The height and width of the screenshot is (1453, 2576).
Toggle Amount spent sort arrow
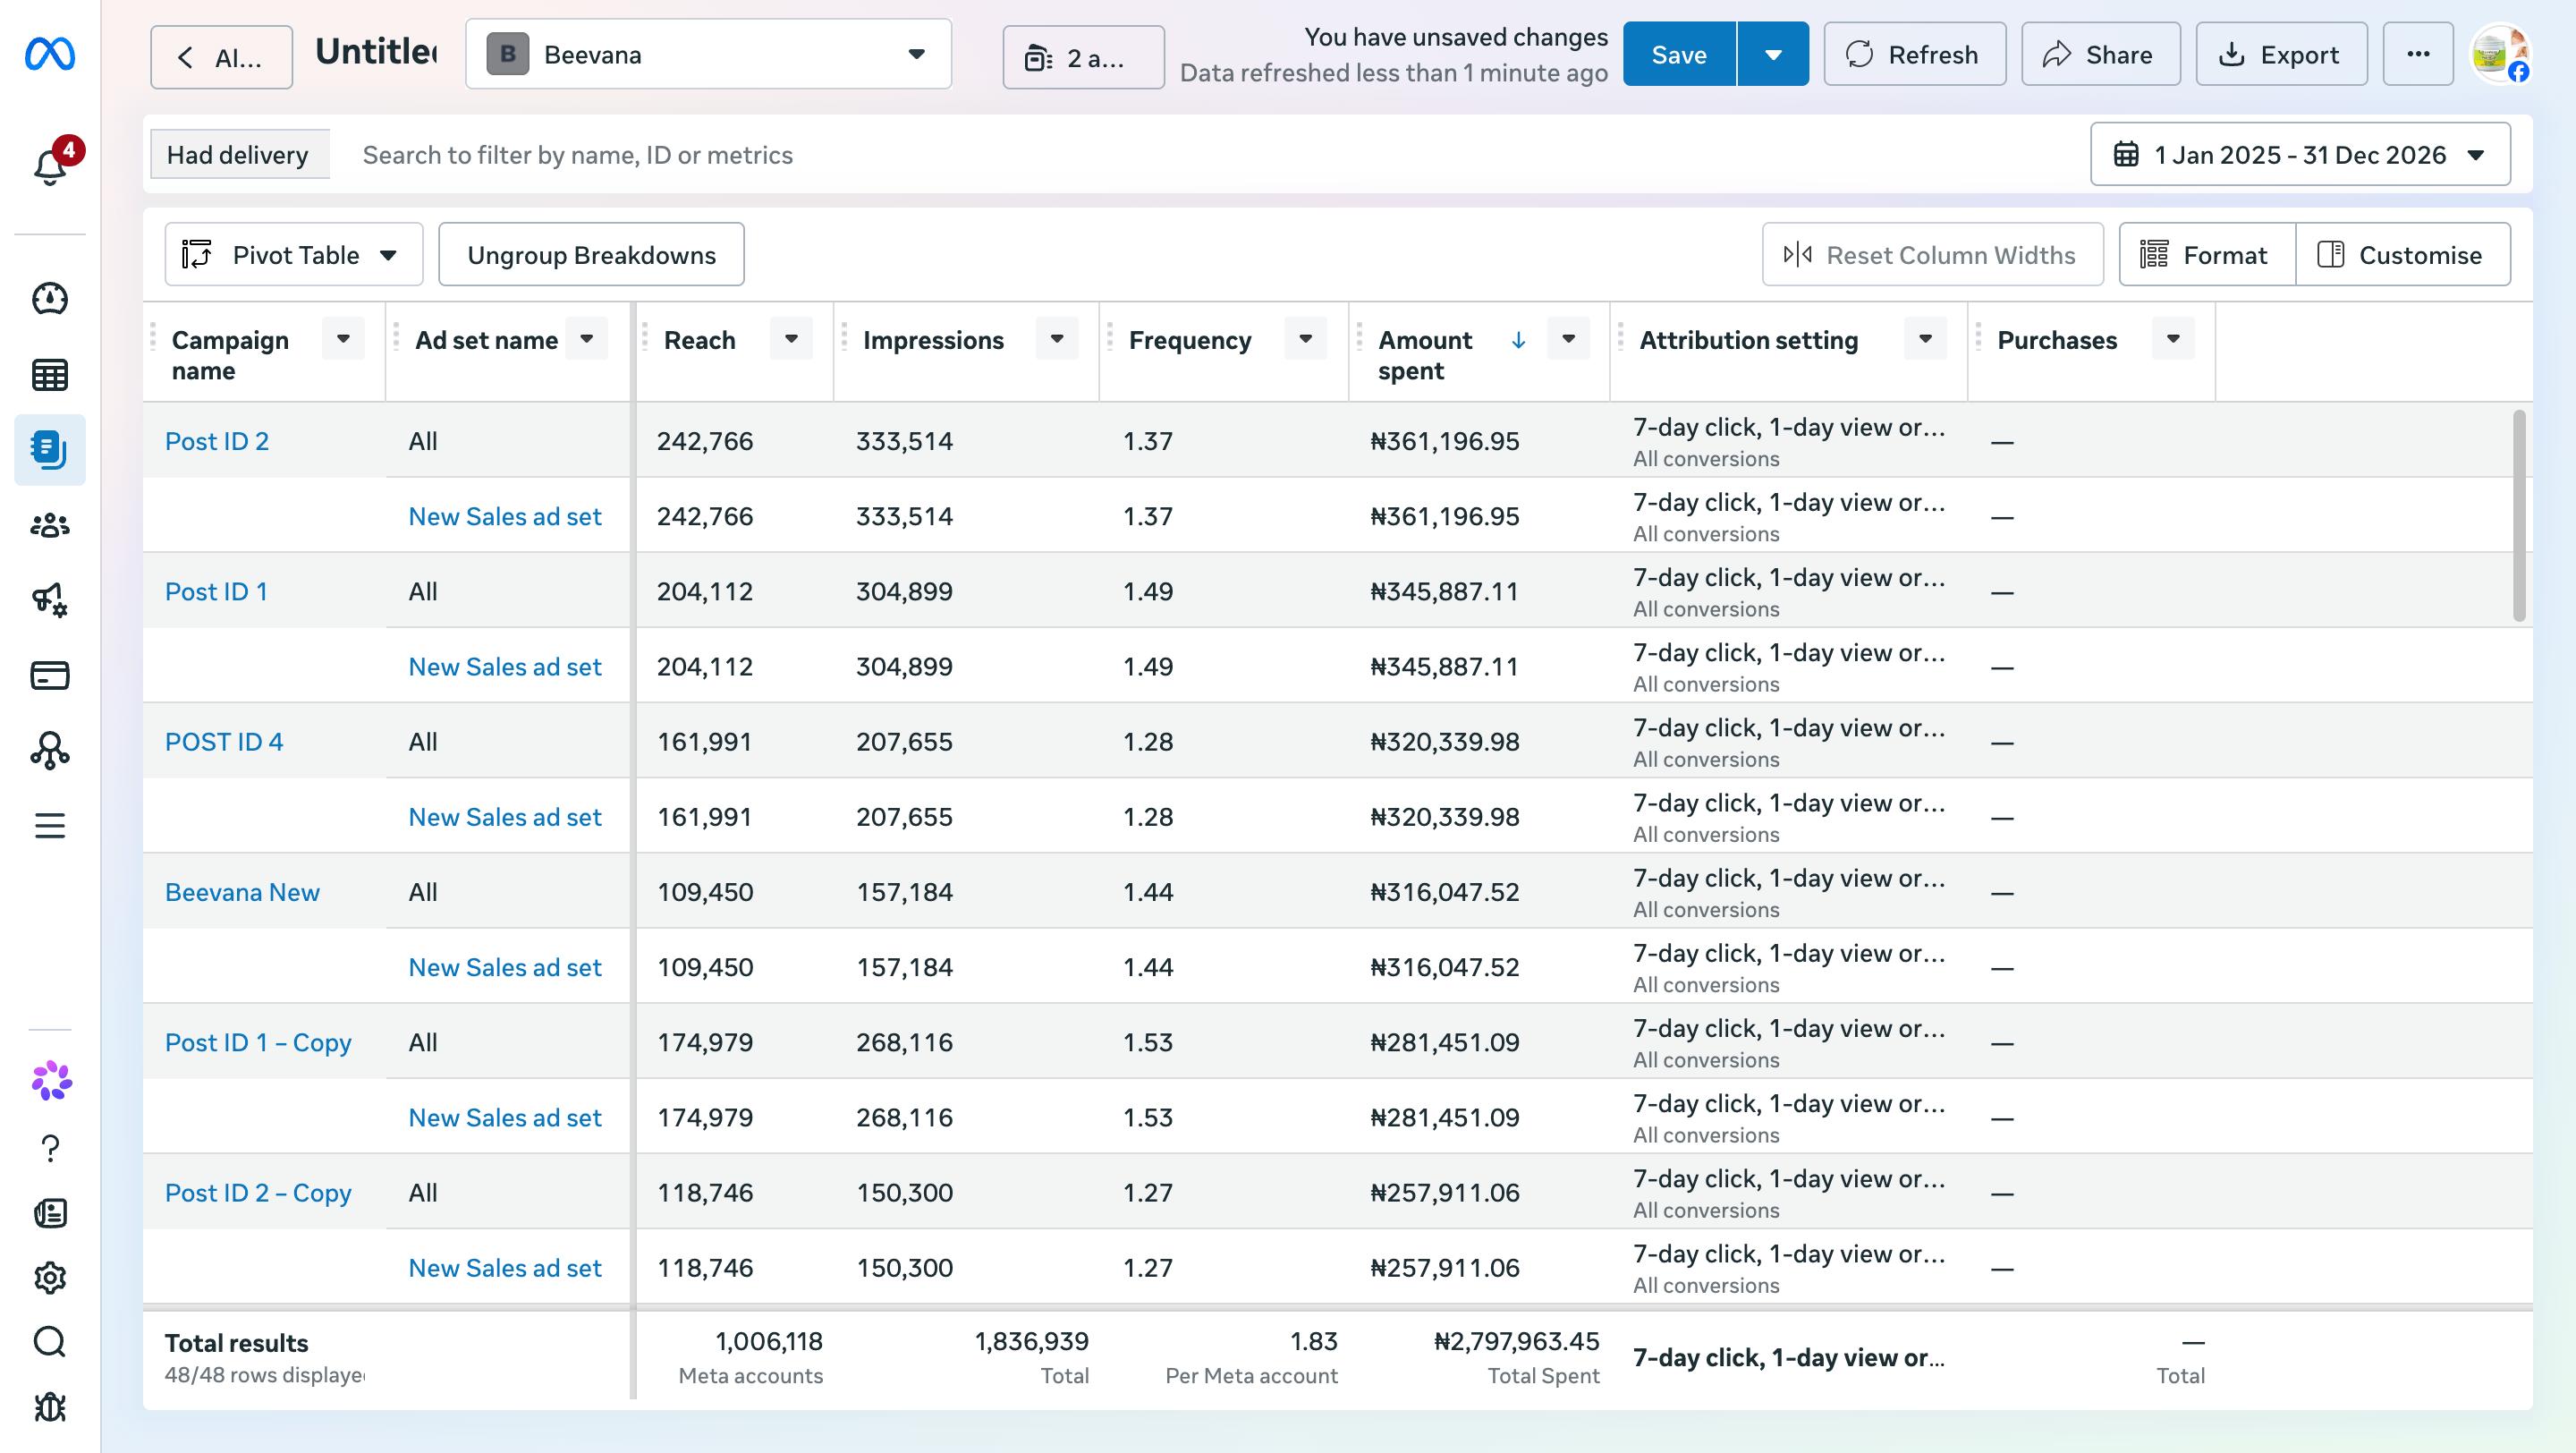point(1518,340)
